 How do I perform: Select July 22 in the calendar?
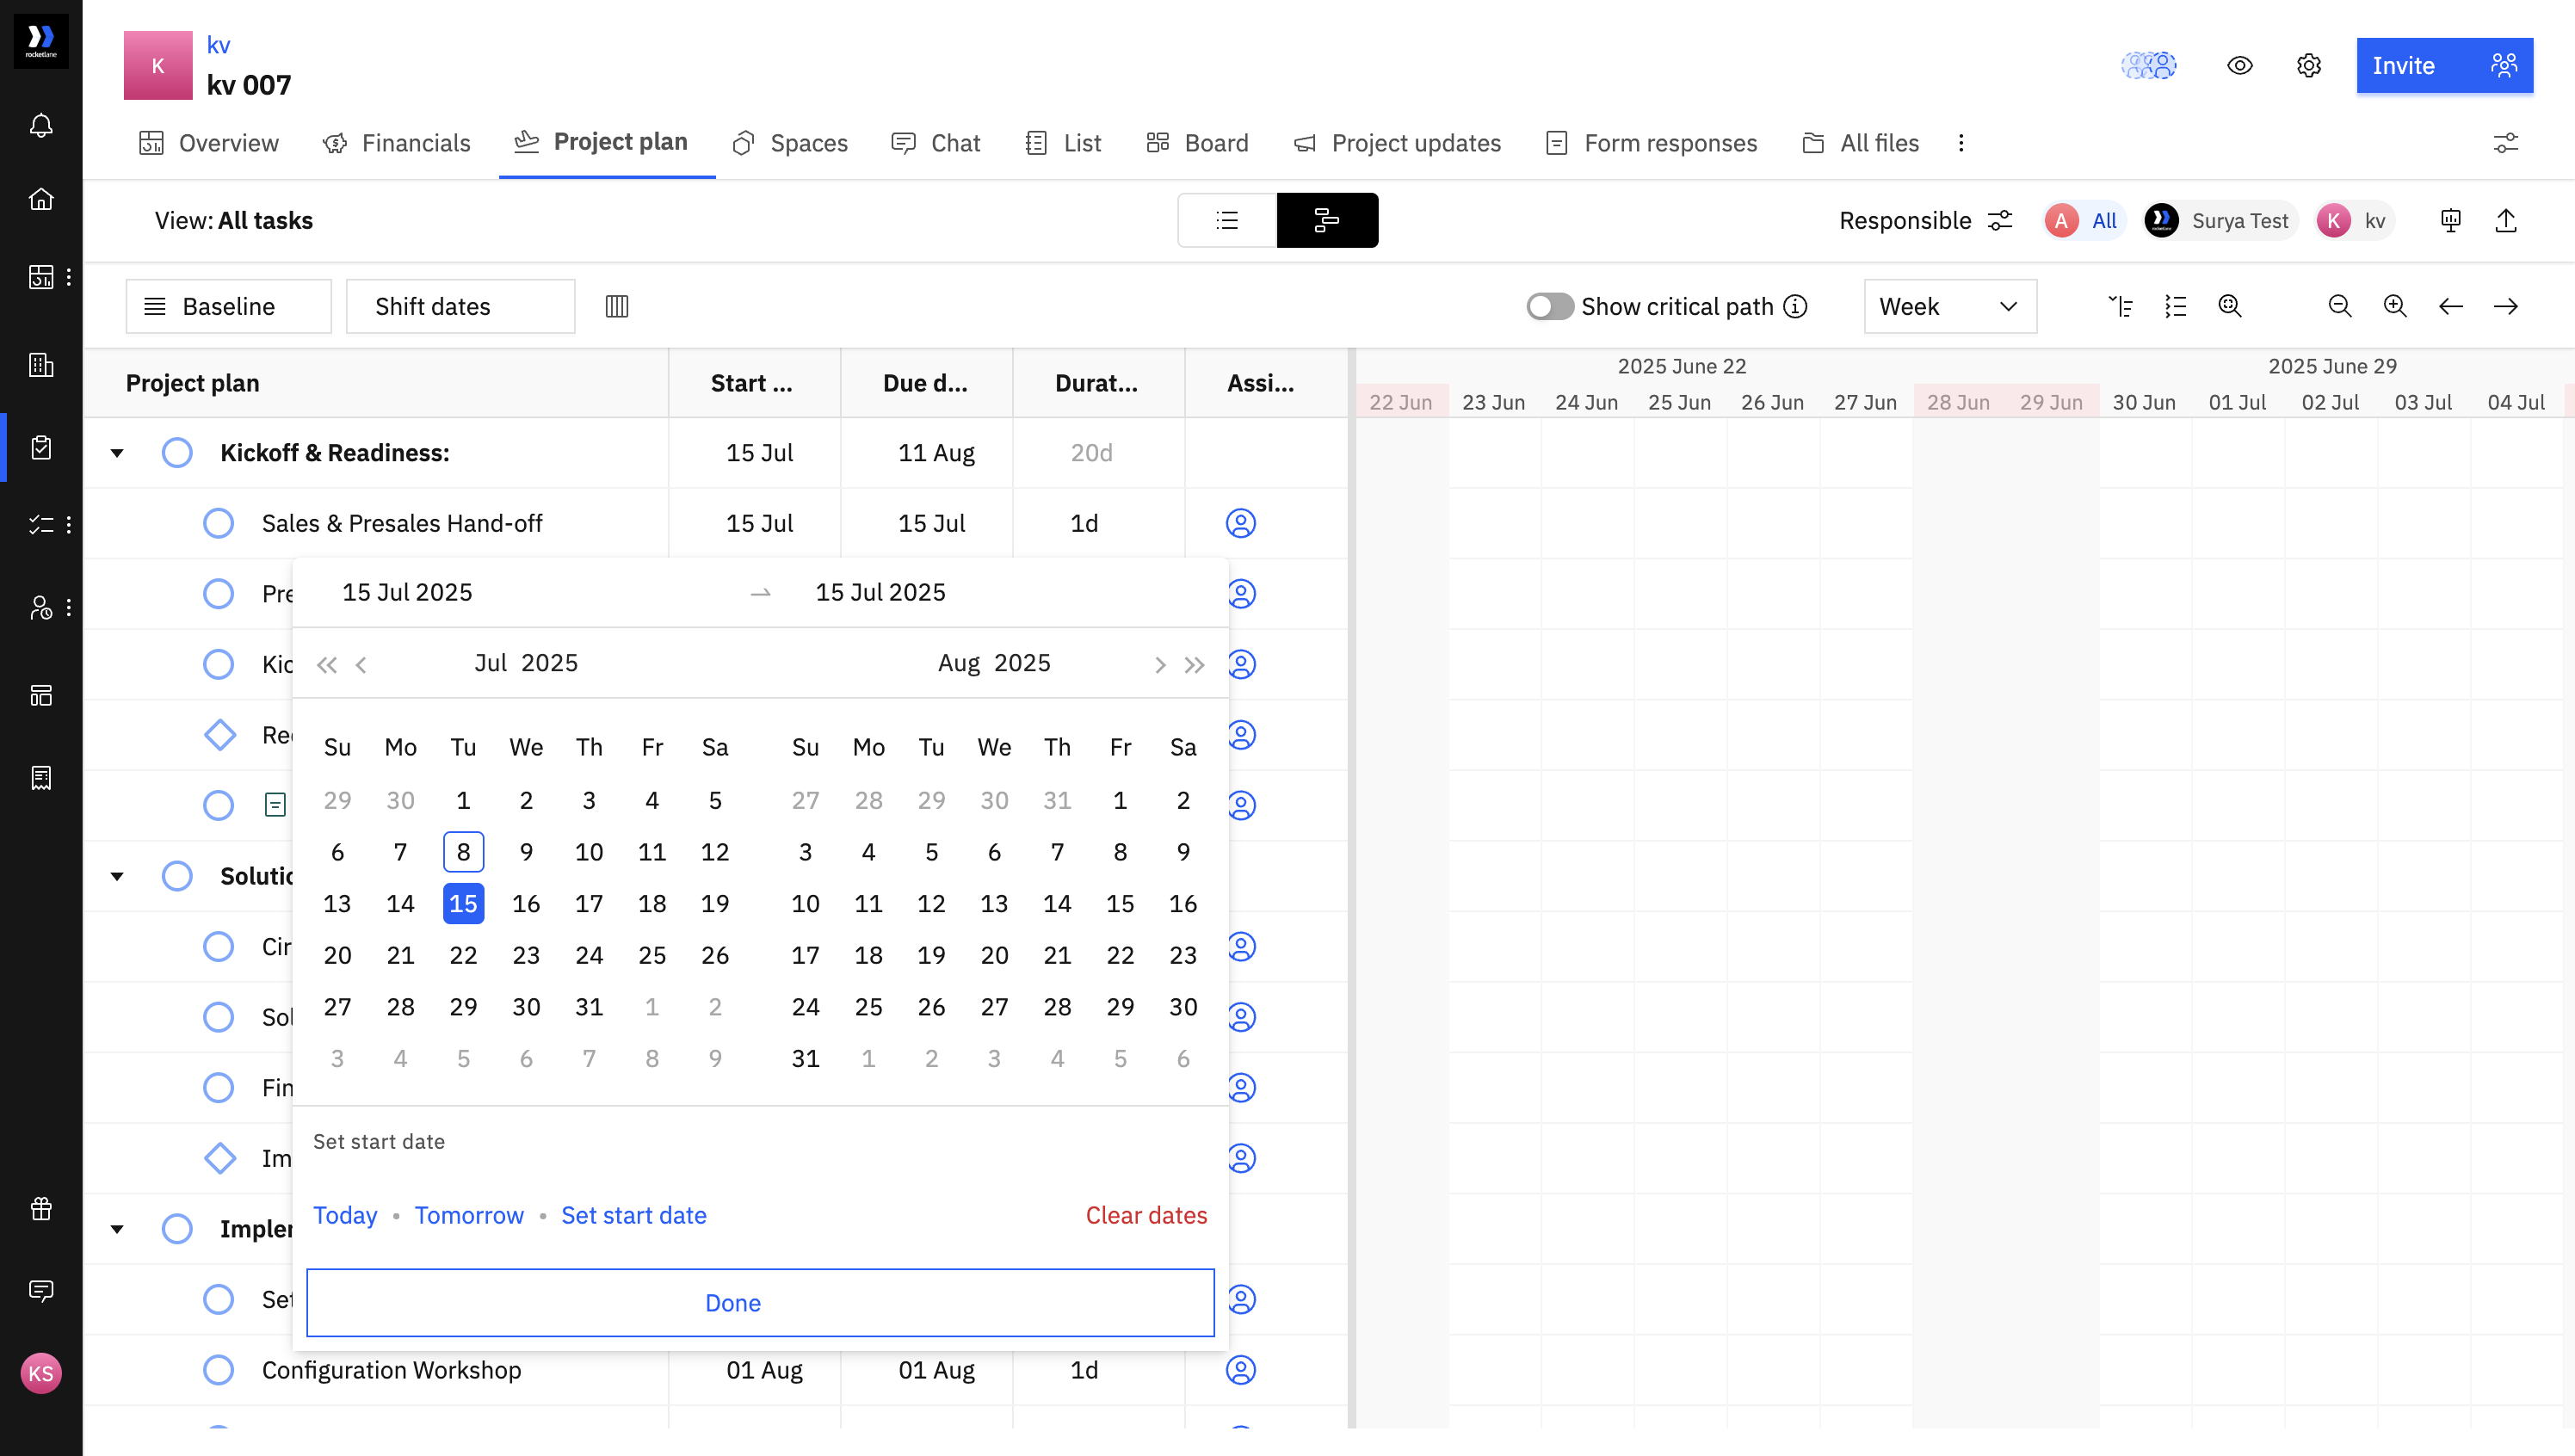coord(463,955)
